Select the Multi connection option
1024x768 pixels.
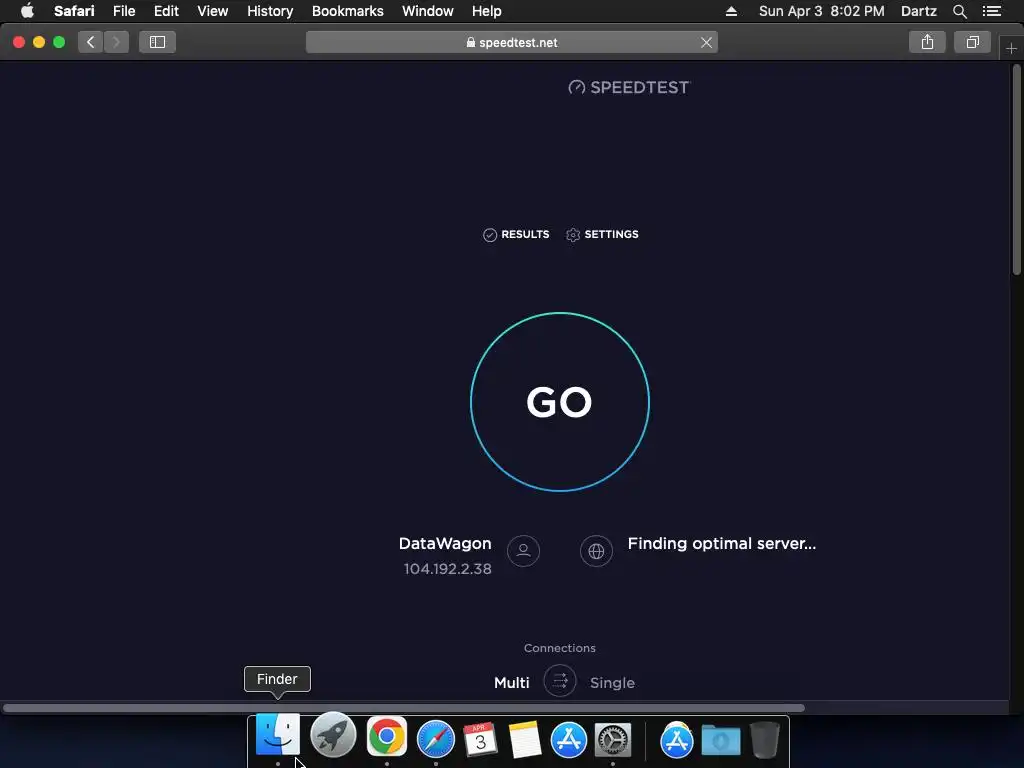point(511,682)
